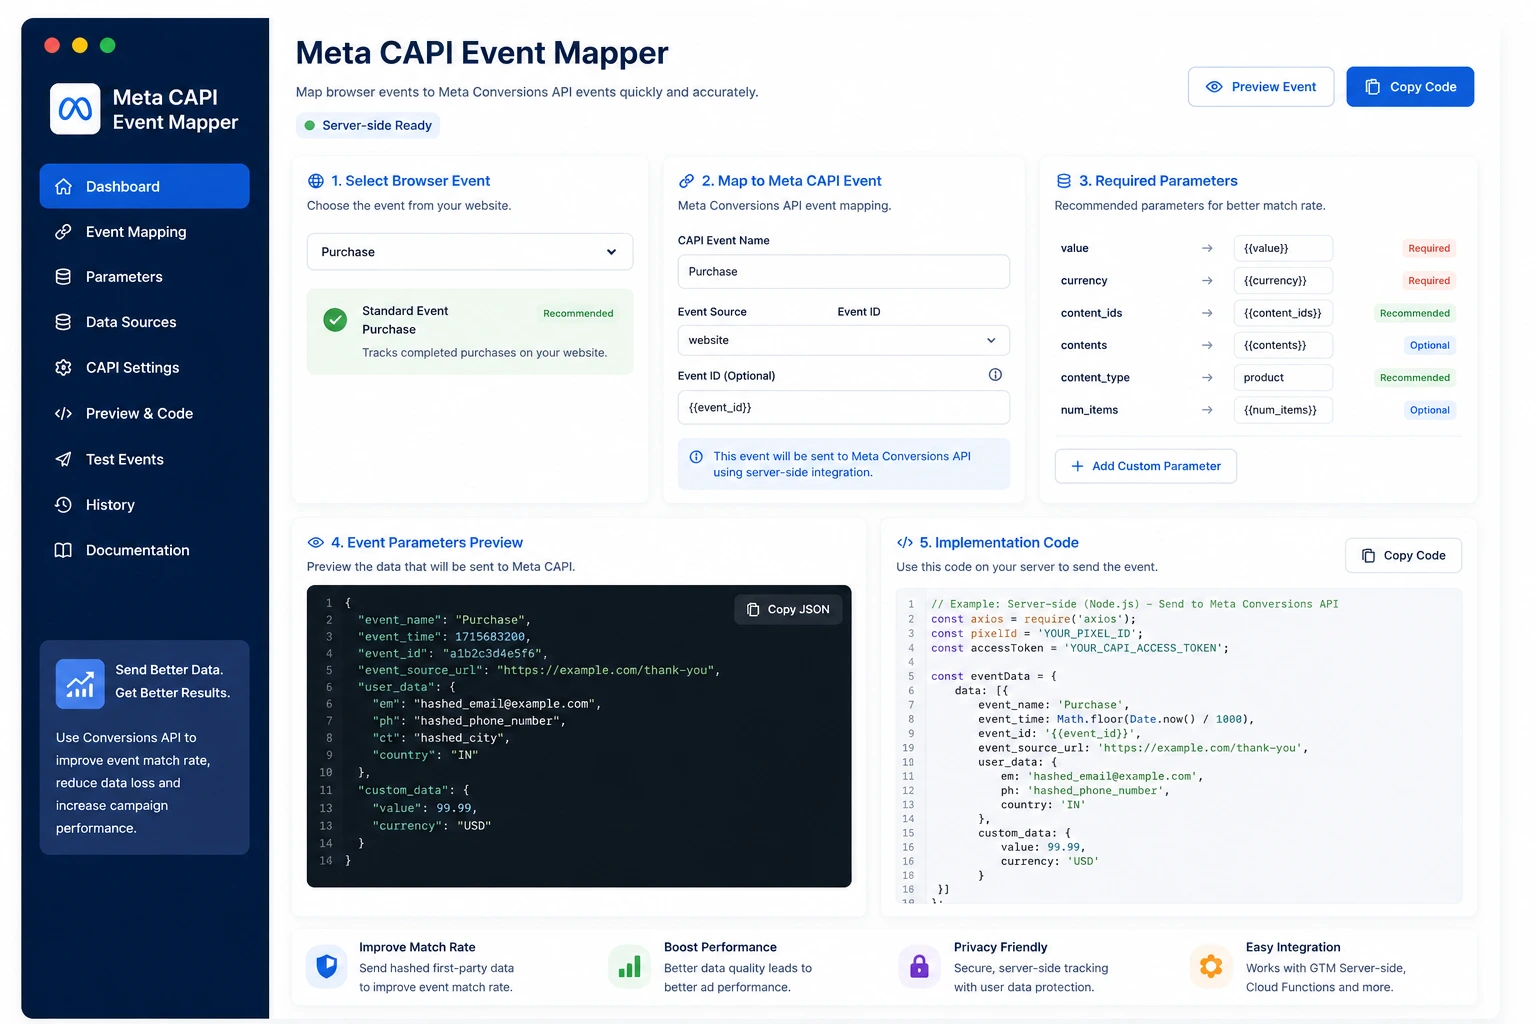The height and width of the screenshot is (1024, 1536).
Task: Click the "event_name": "Purchase" JSON line
Action: pos(444,620)
